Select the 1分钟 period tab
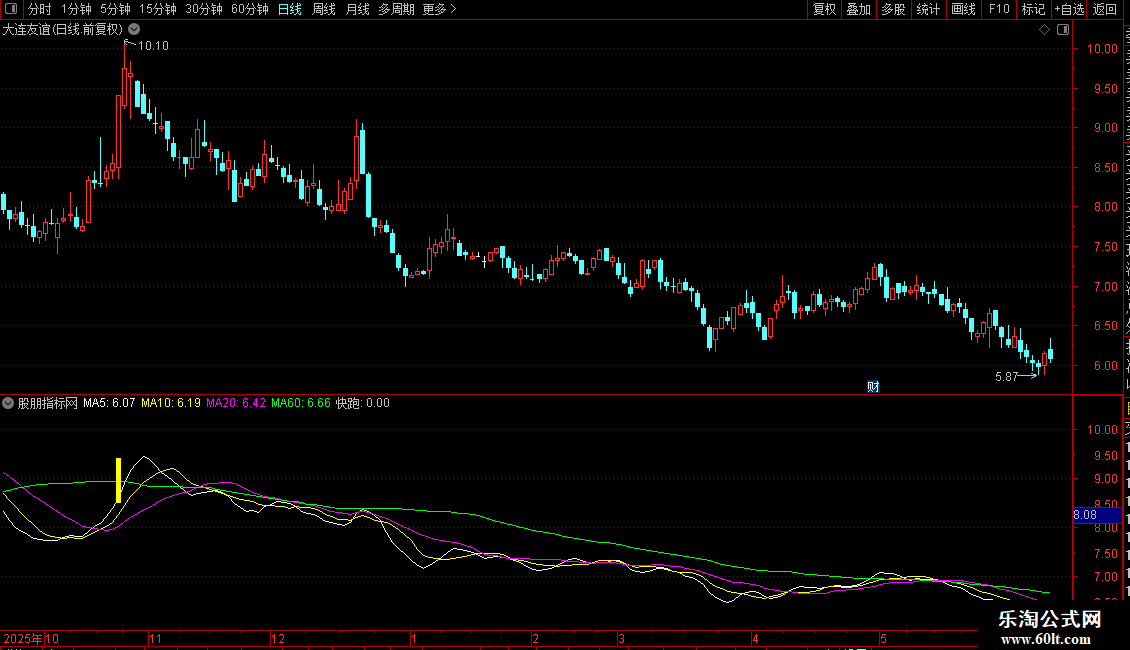Image resolution: width=1130 pixels, height=650 pixels. [76, 9]
